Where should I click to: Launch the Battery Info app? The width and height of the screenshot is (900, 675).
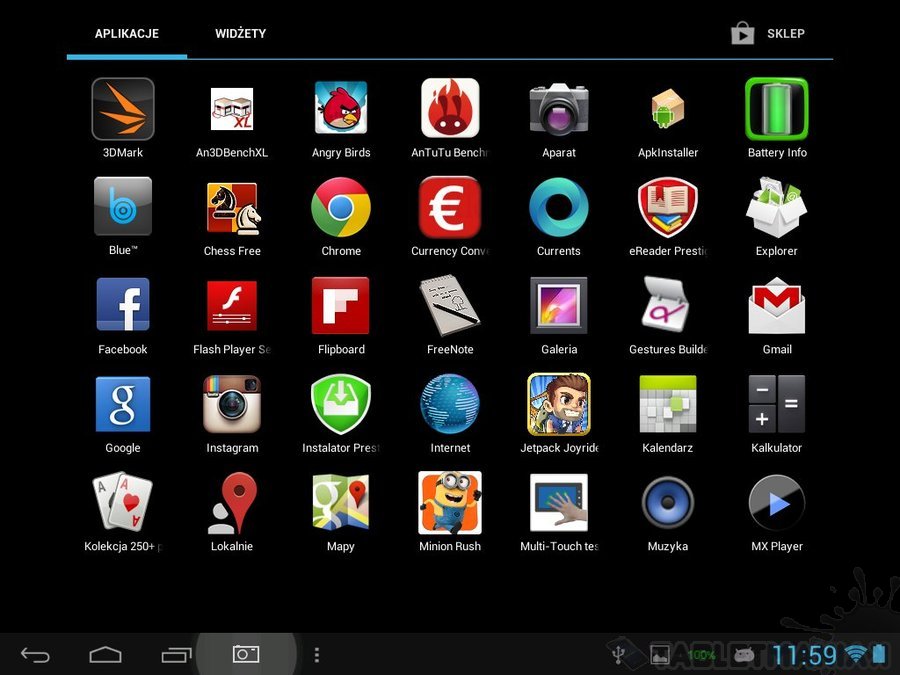click(x=777, y=109)
